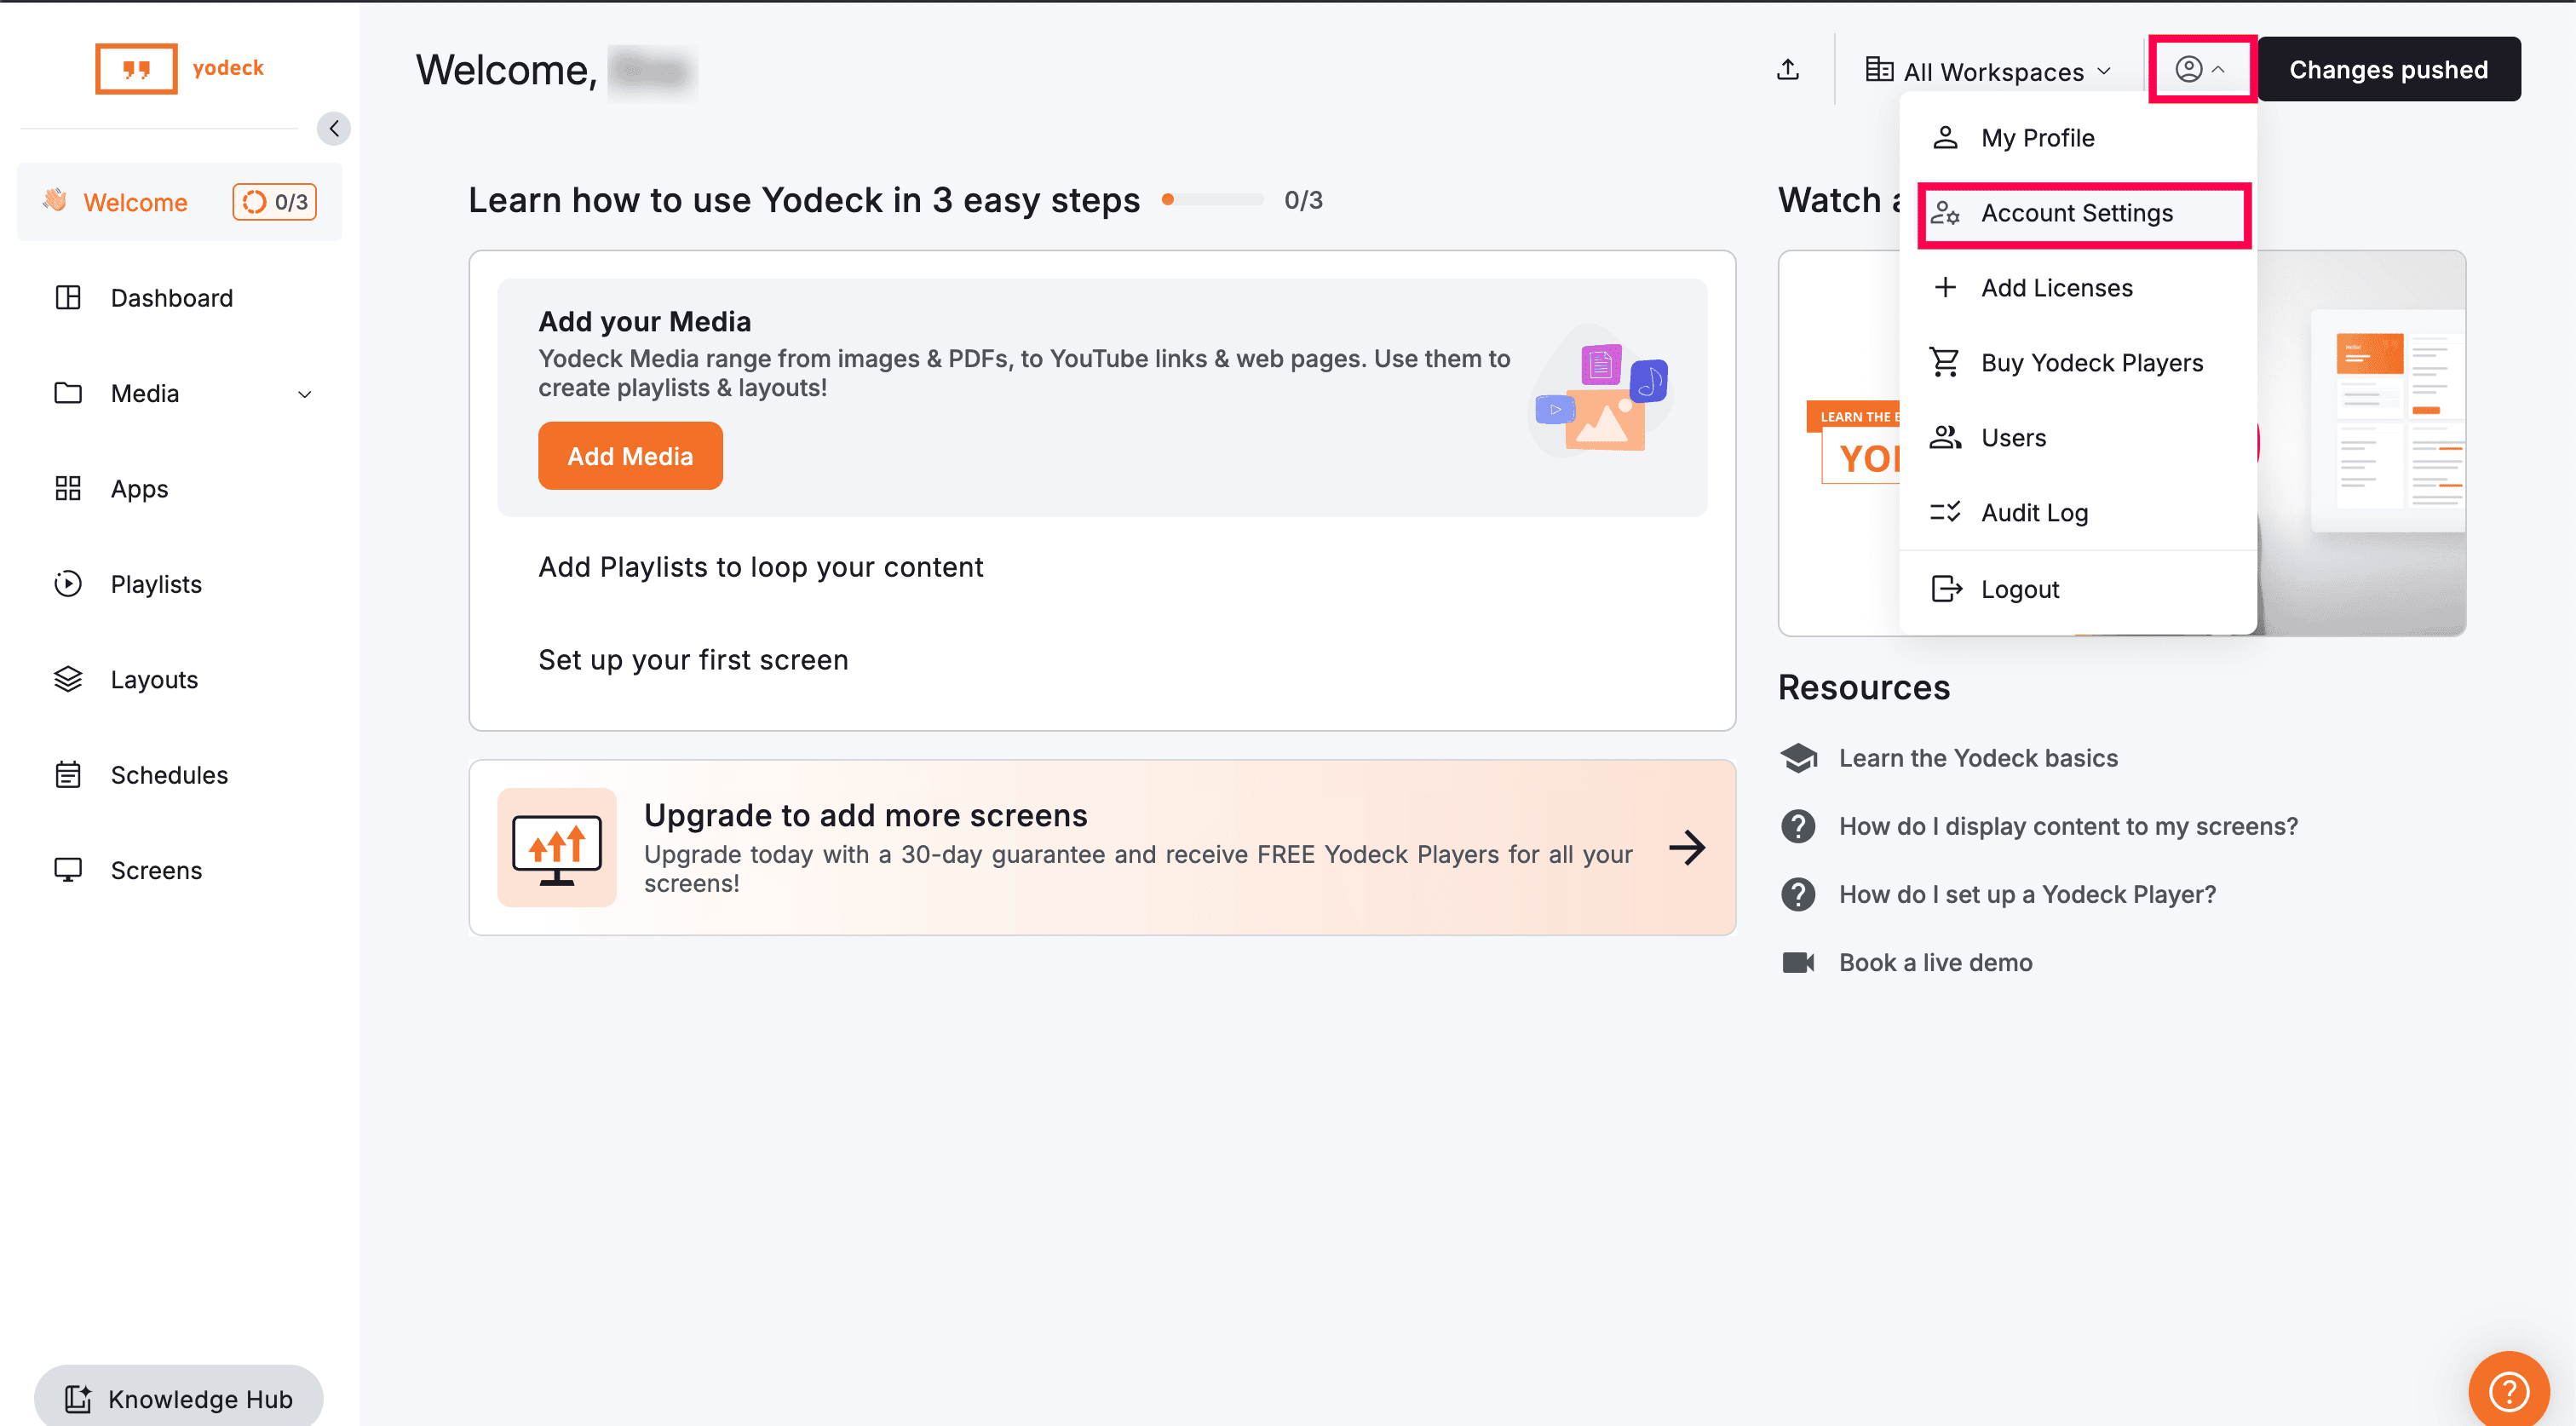
Task: Expand the Media submenu chevron
Action: point(304,394)
